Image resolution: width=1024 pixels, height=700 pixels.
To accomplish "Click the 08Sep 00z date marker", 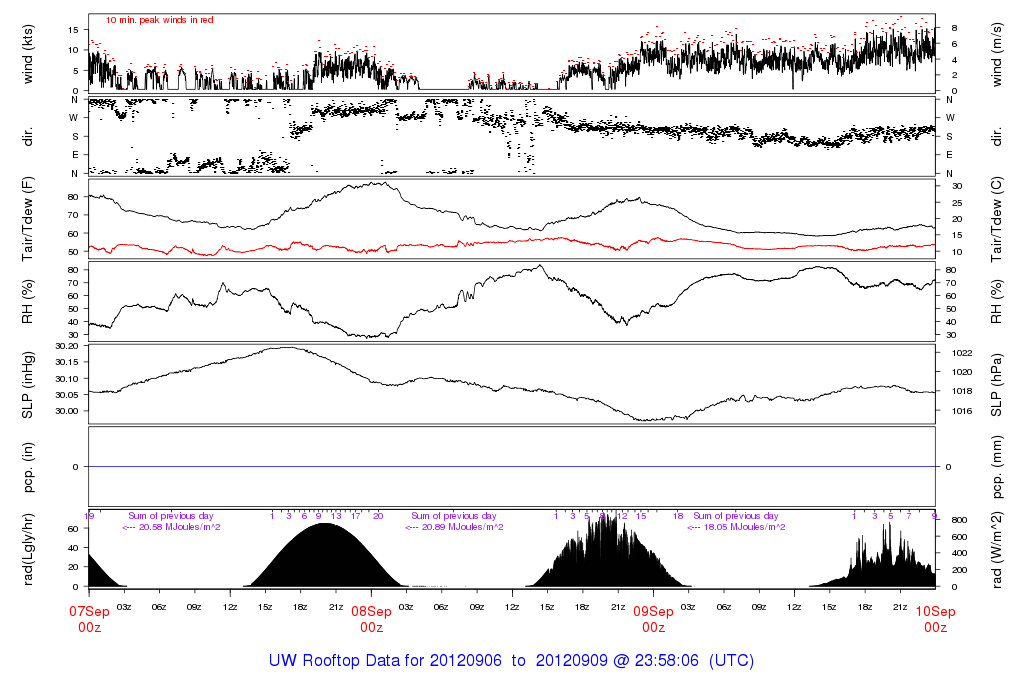I will pos(371,618).
